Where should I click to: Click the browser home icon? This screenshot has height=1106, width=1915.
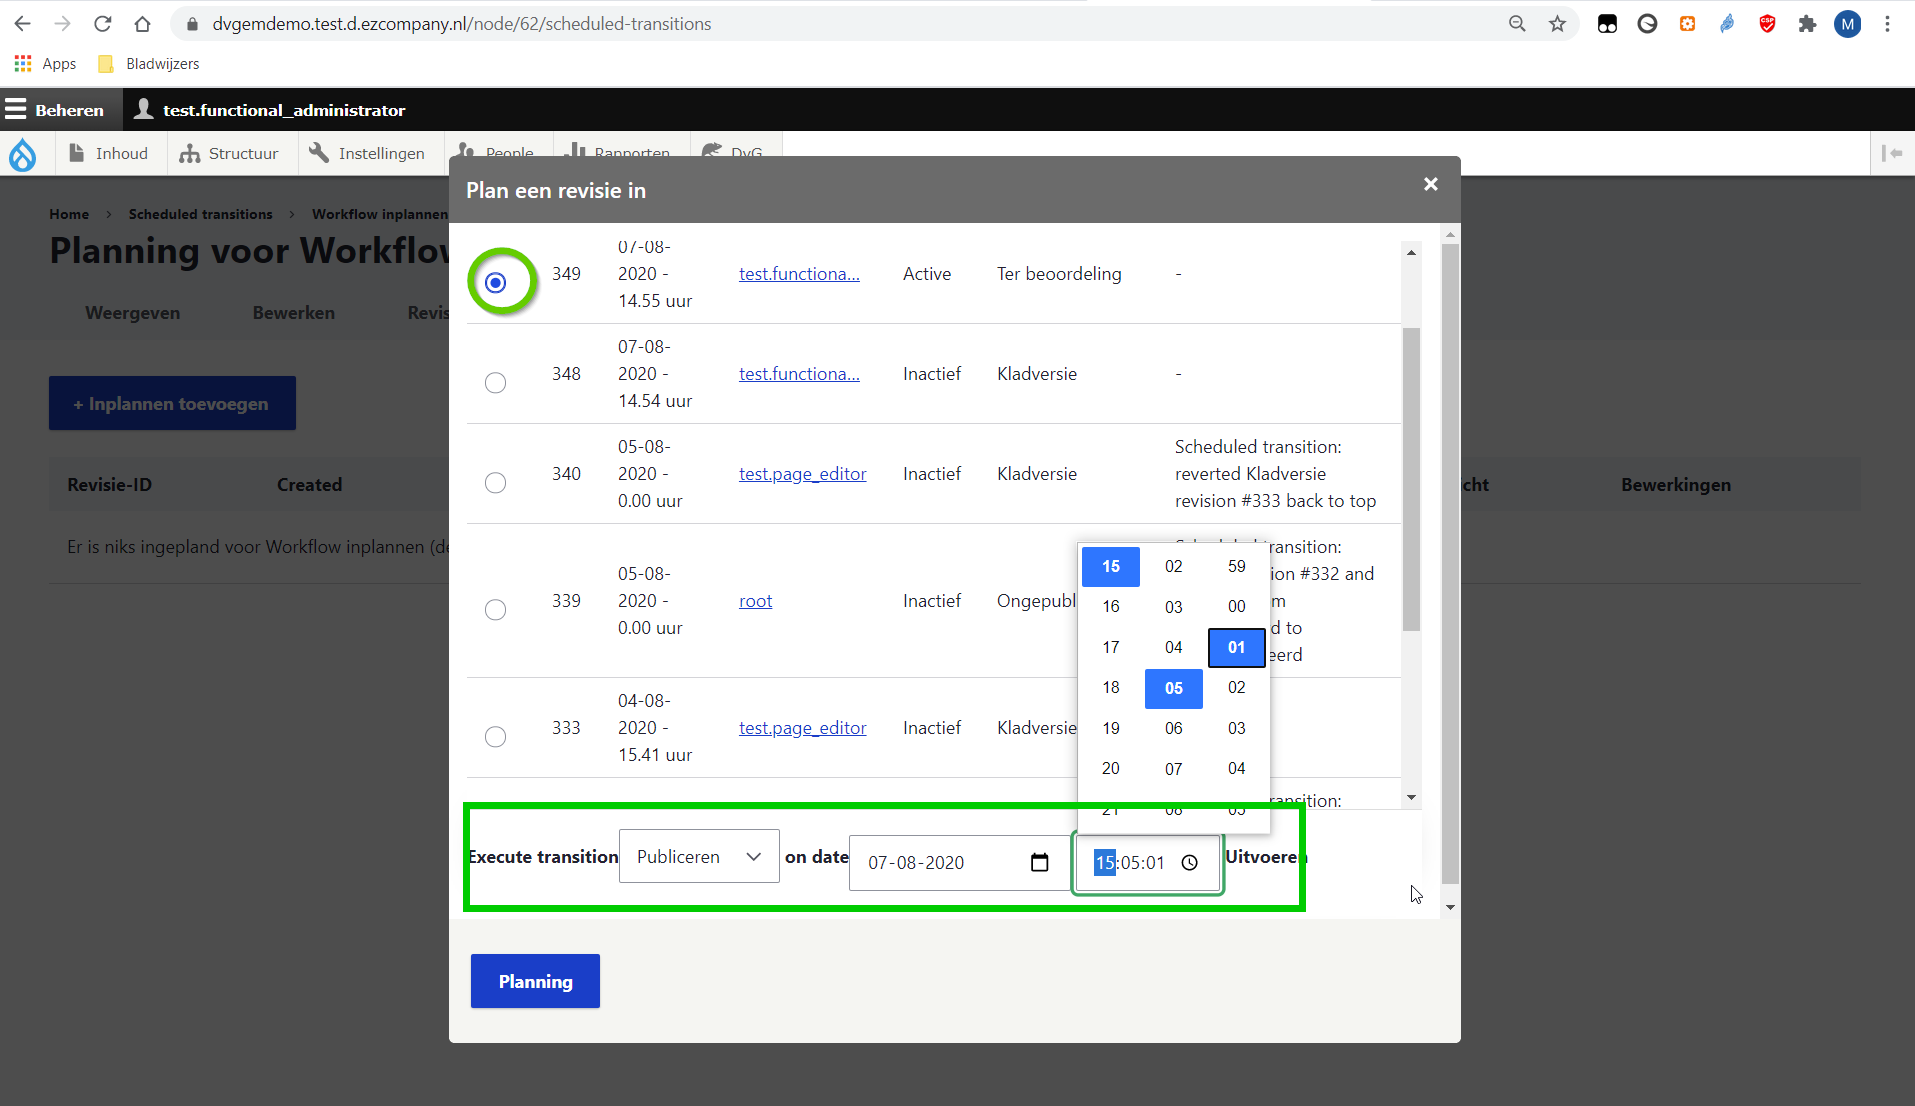pos(142,24)
